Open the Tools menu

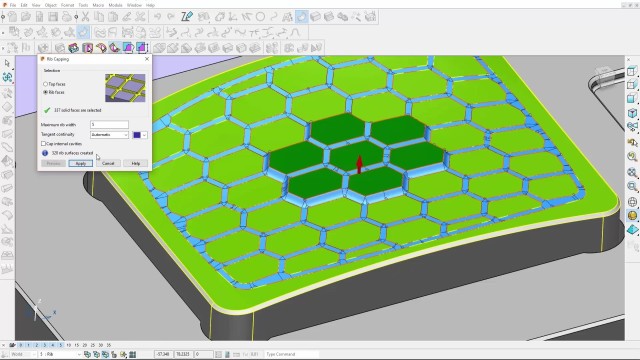click(83, 5)
